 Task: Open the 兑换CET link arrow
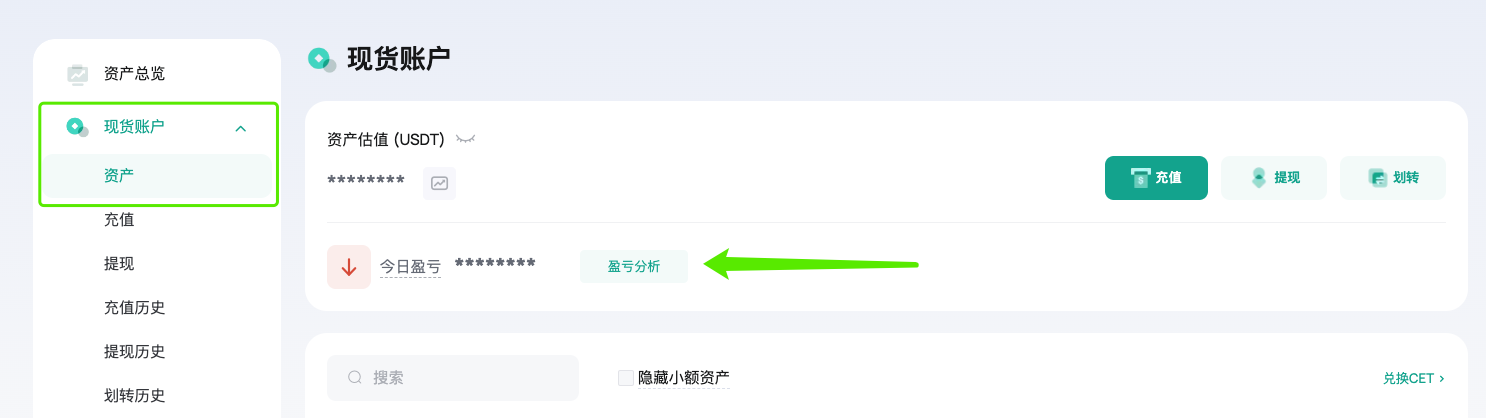click(1441, 379)
